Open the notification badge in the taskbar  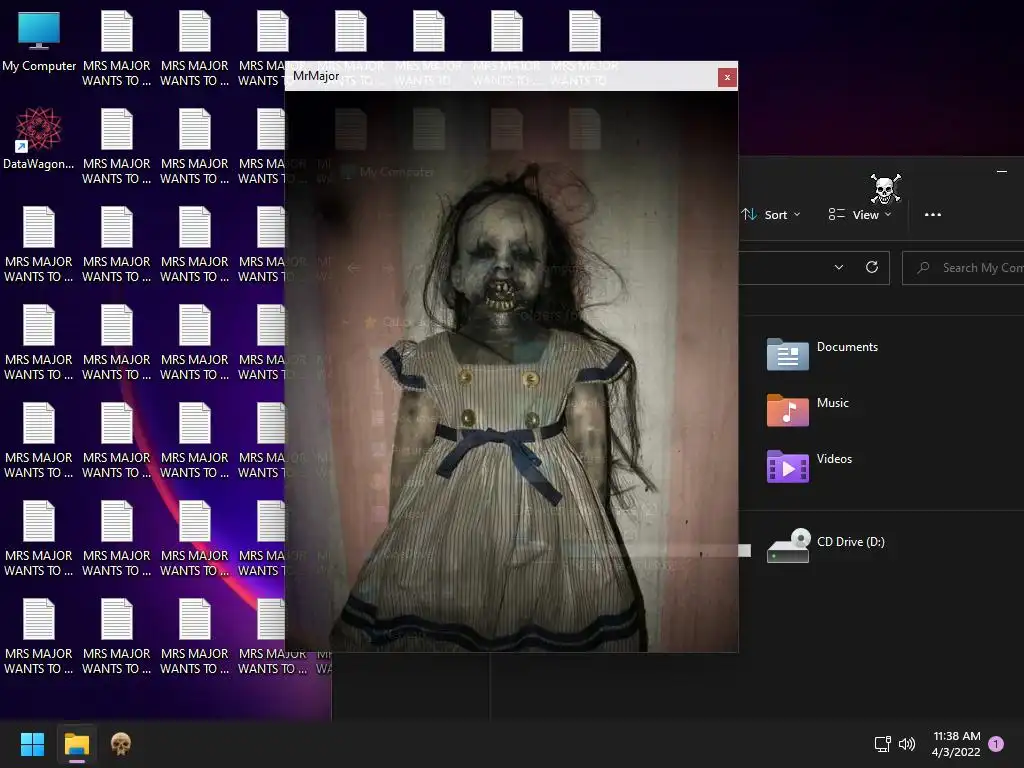(996, 744)
